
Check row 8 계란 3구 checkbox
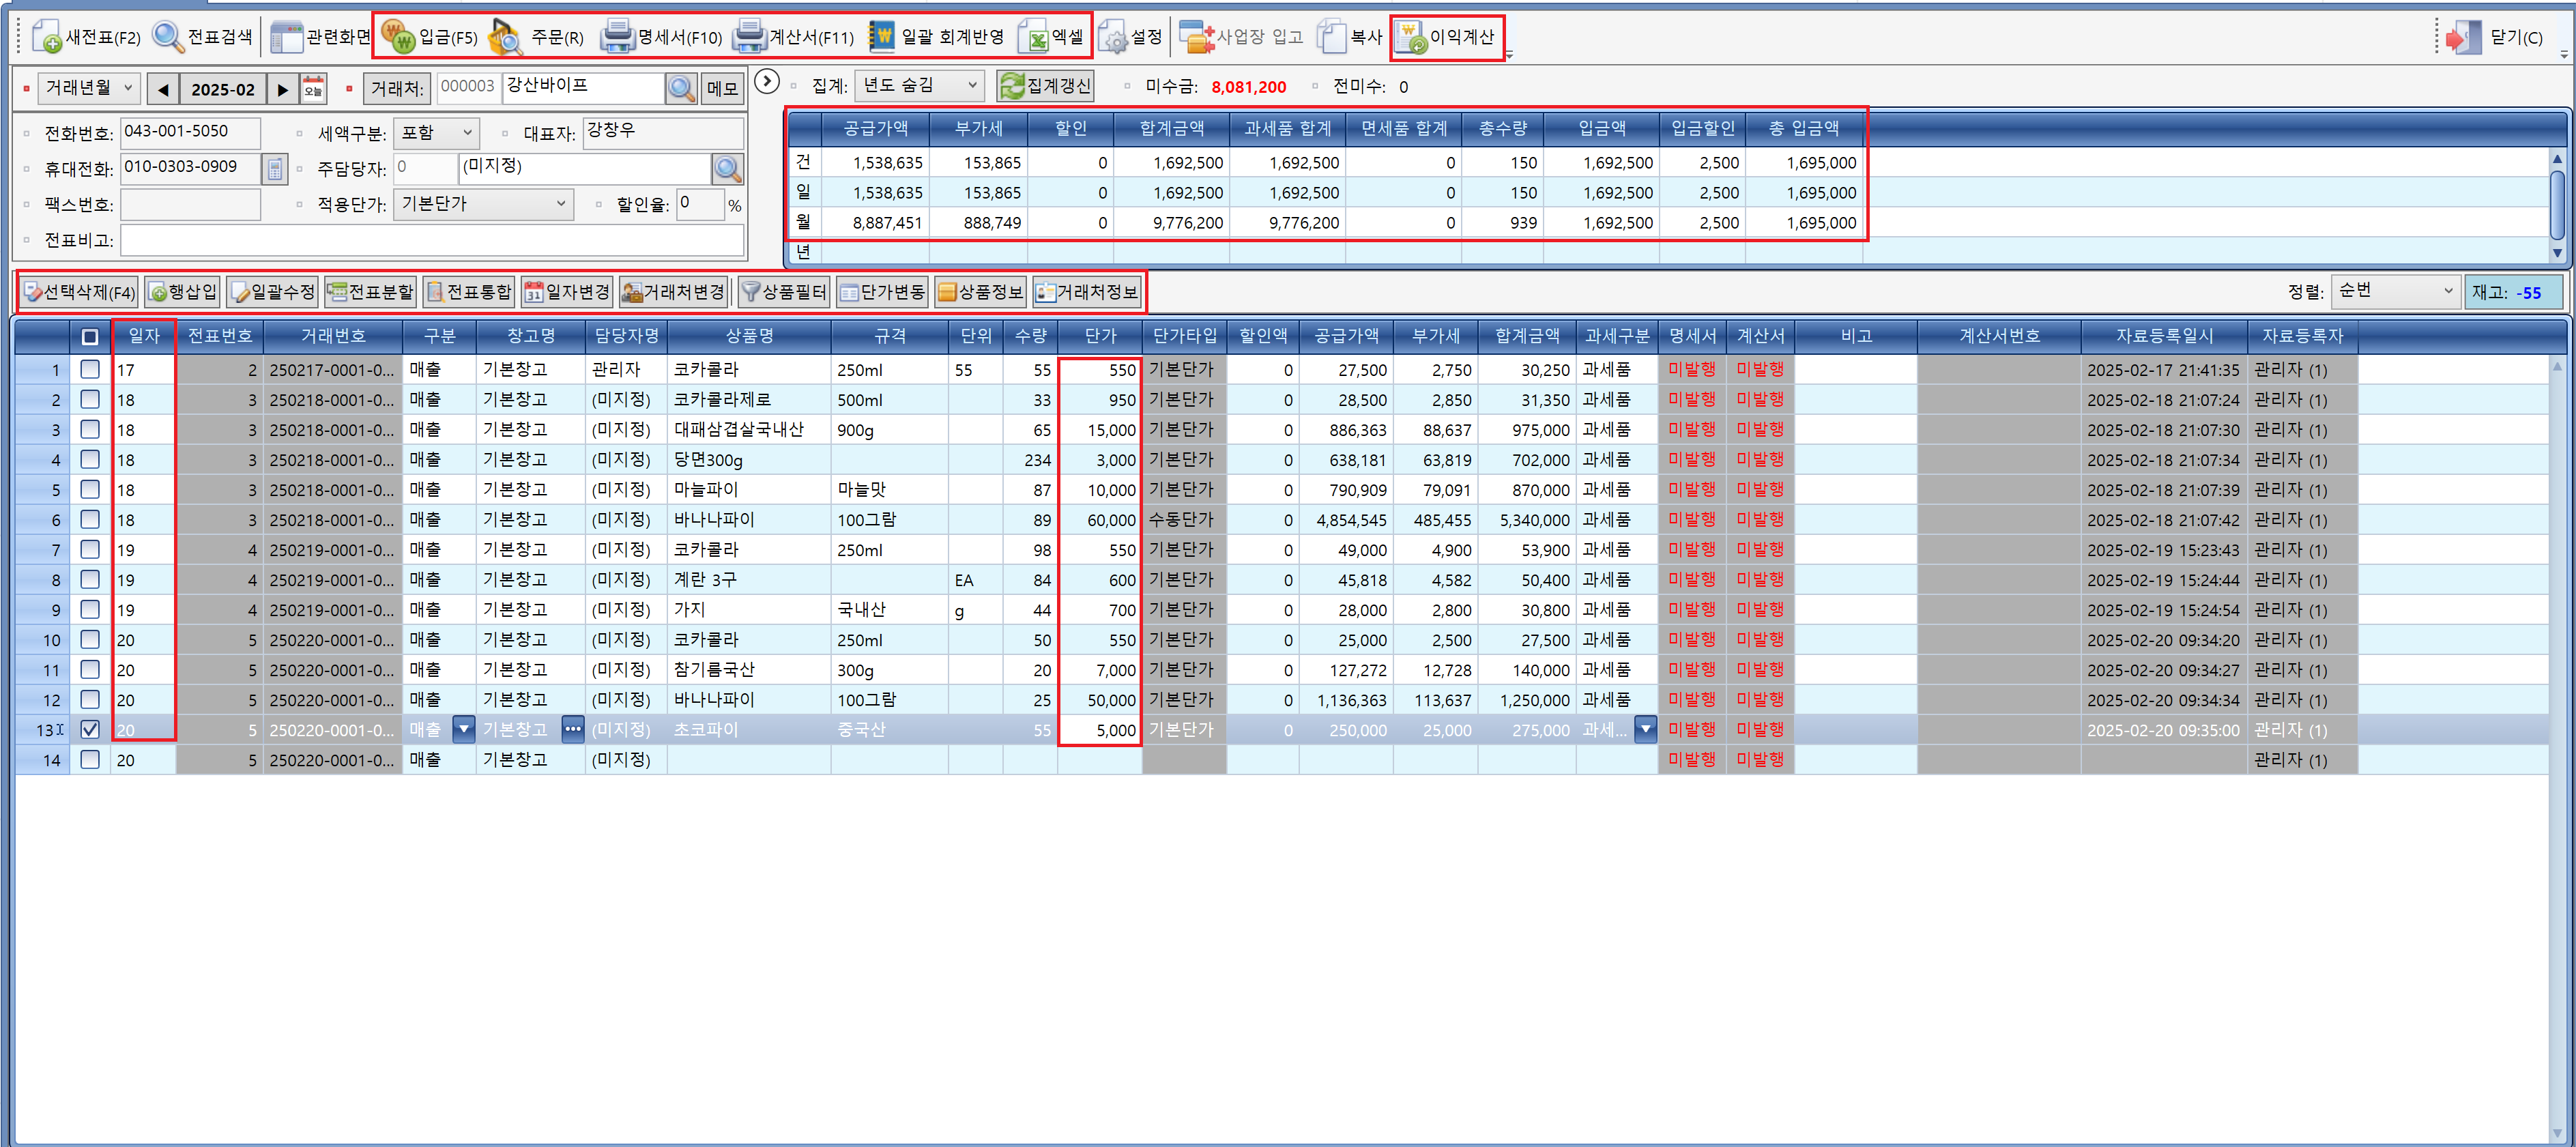(x=90, y=579)
